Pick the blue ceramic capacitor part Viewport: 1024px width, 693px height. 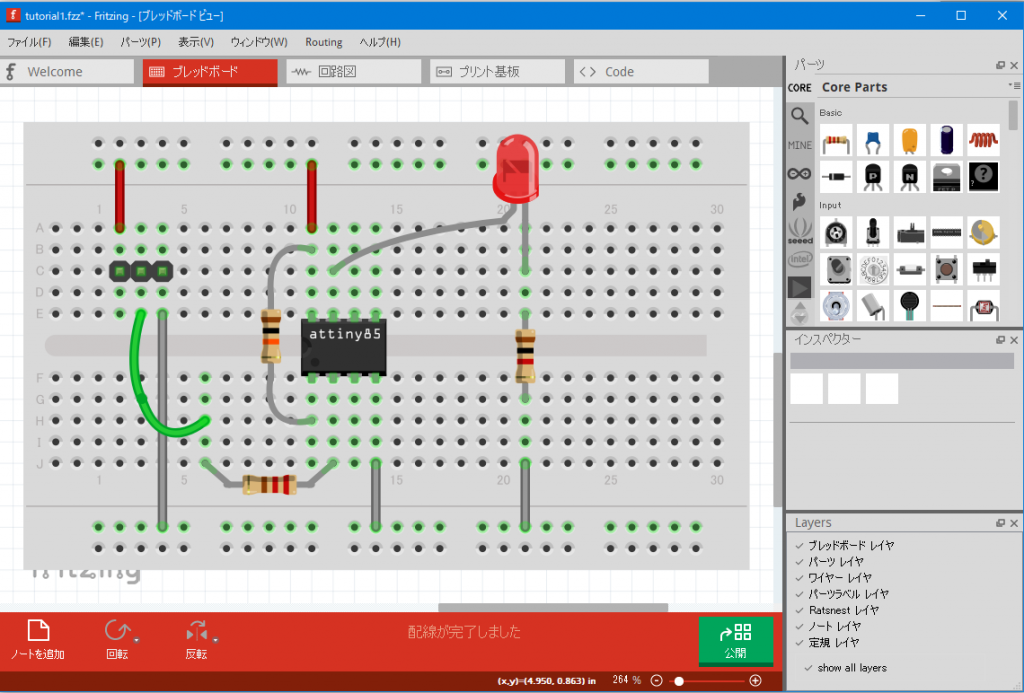tap(873, 141)
